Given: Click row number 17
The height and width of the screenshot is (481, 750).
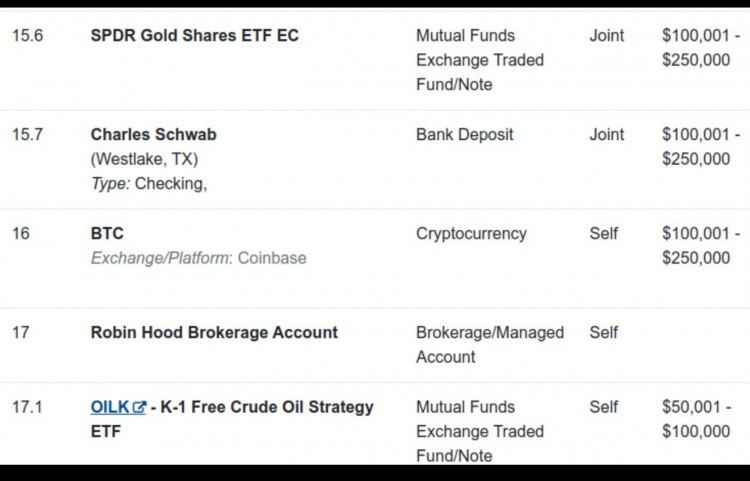Looking at the screenshot, I should tap(21, 332).
